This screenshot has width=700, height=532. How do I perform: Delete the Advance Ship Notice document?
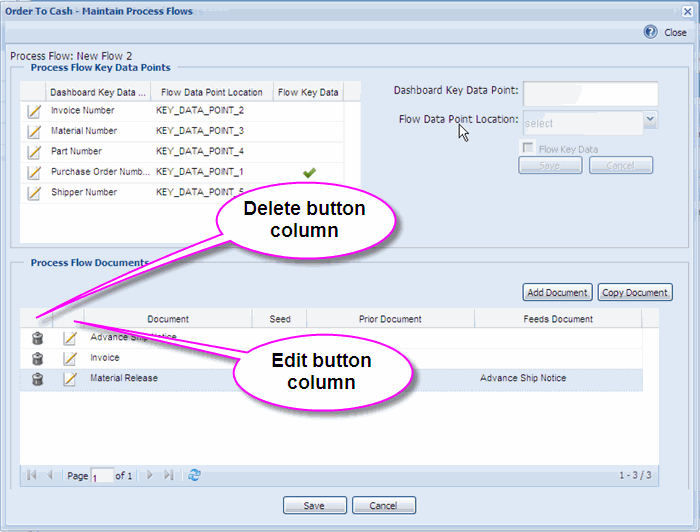[38, 338]
